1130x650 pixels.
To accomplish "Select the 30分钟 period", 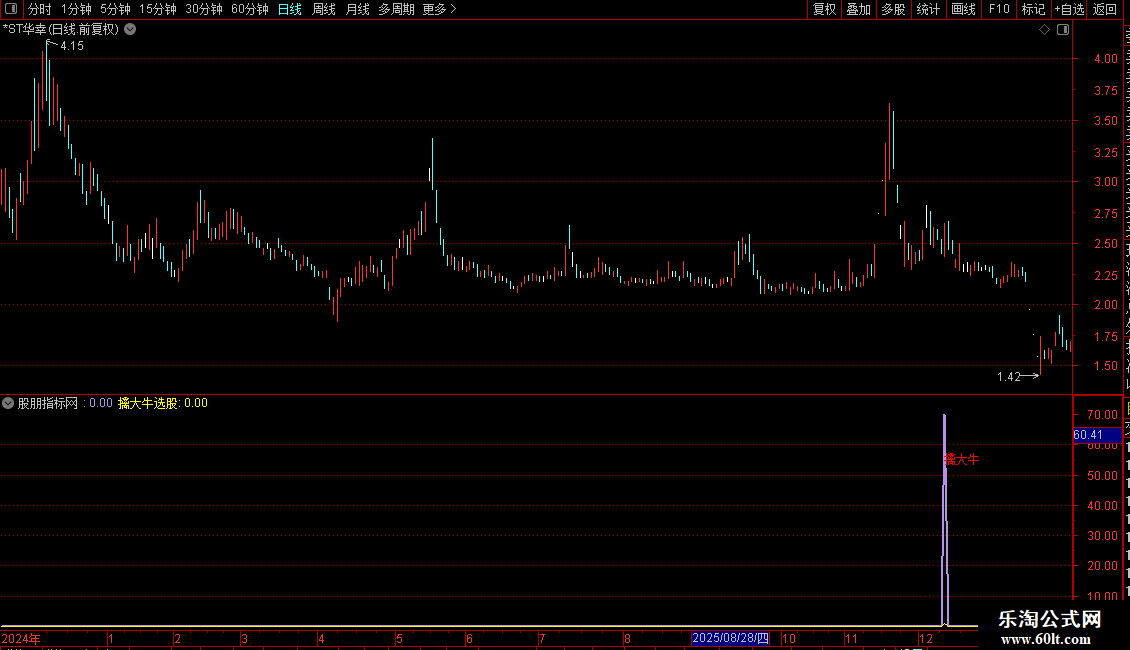I will click(x=204, y=9).
